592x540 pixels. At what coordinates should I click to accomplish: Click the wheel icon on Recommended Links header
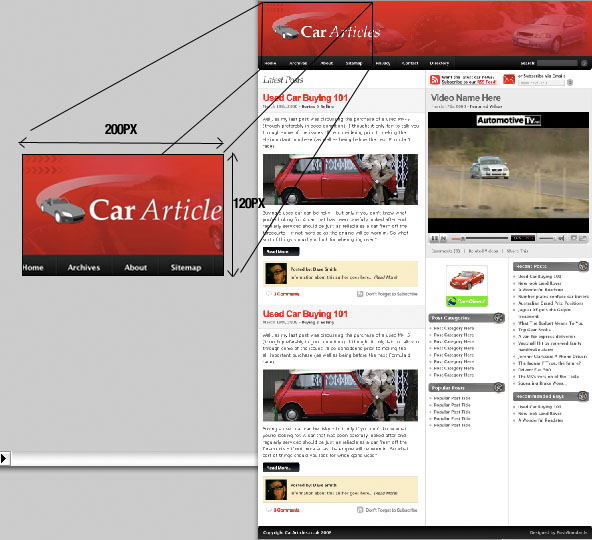pos(583,396)
